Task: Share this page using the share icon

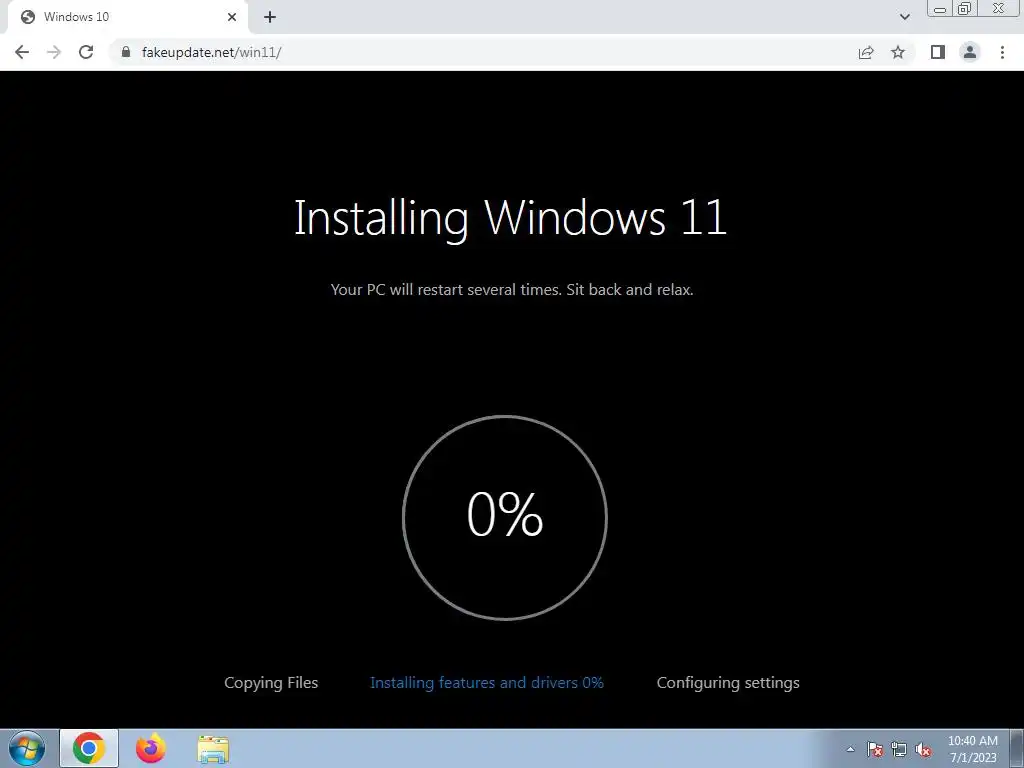Action: (x=866, y=52)
